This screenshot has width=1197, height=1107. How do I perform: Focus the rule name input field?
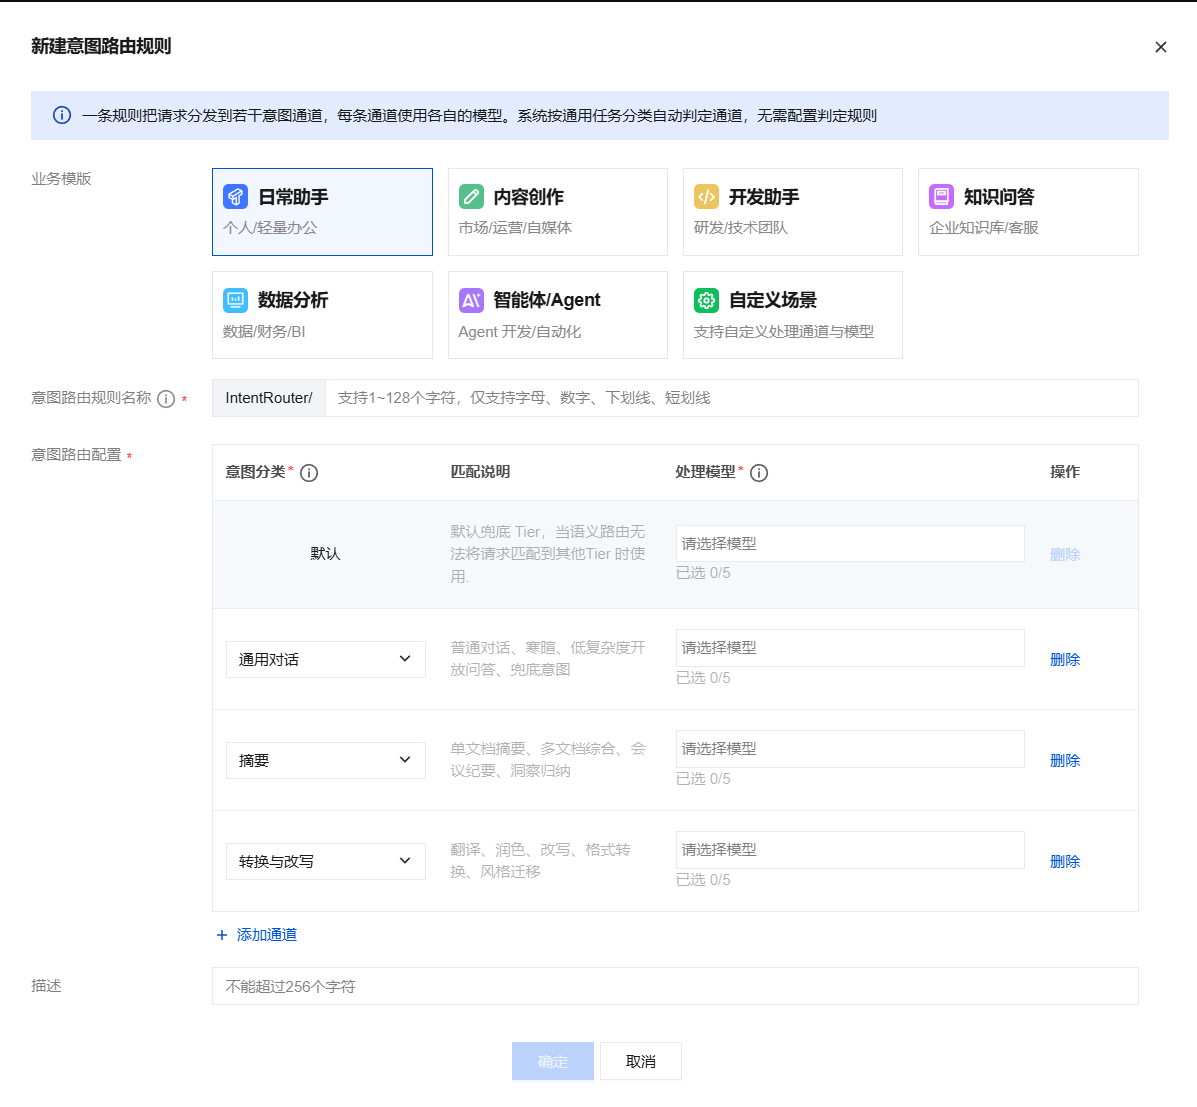coord(731,398)
